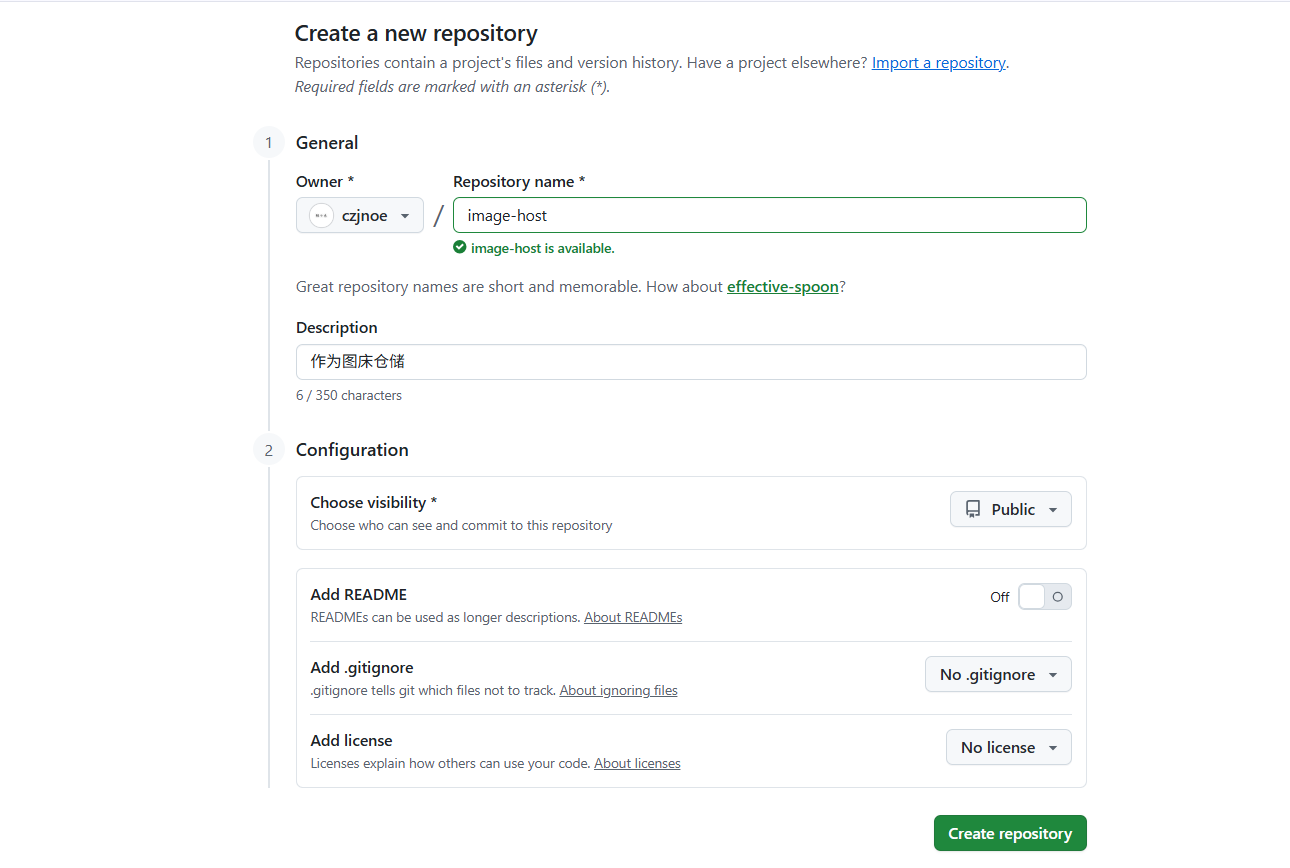Open the About ignoring files link
This screenshot has width=1290, height=868.
point(618,691)
